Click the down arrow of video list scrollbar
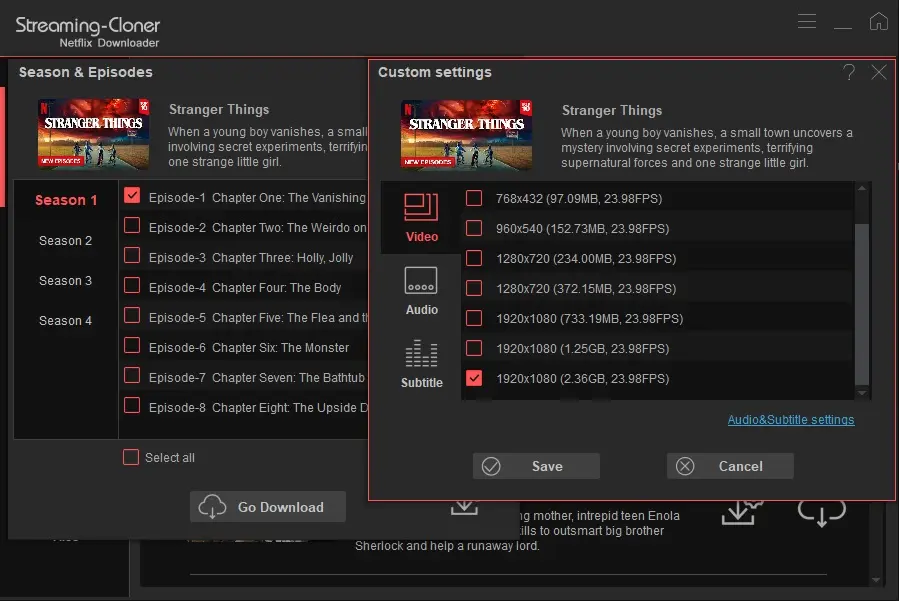899x601 pixels. 862,393
